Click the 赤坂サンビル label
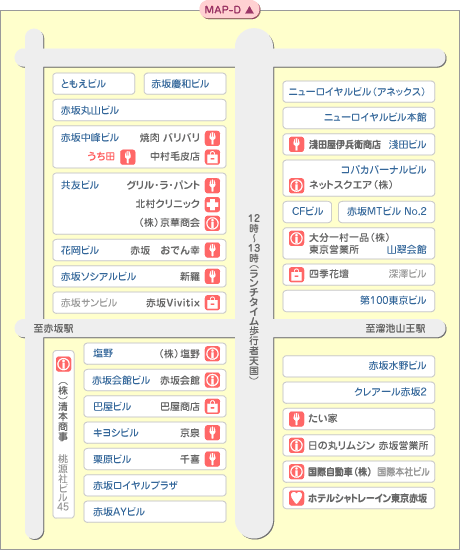Screen dimensions: 460x558 point(89,303)
